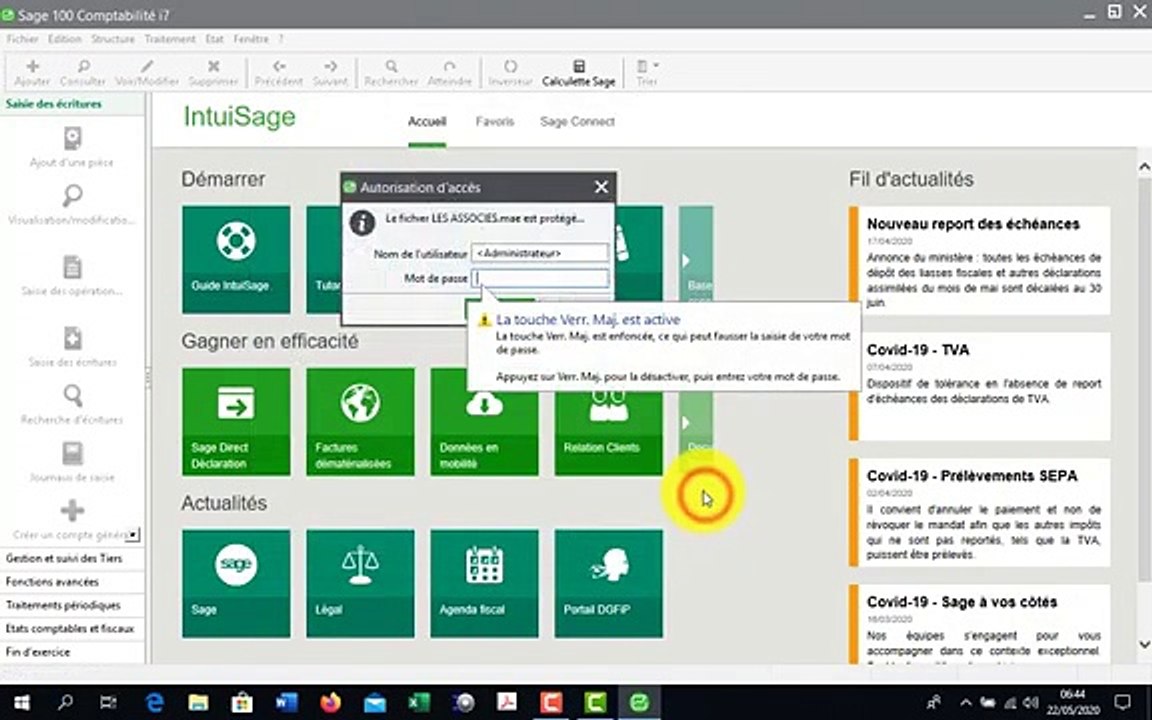Click the Précédent arrow icon
This screenshot has height=720, width=1152.
click(x=278, y=66)
